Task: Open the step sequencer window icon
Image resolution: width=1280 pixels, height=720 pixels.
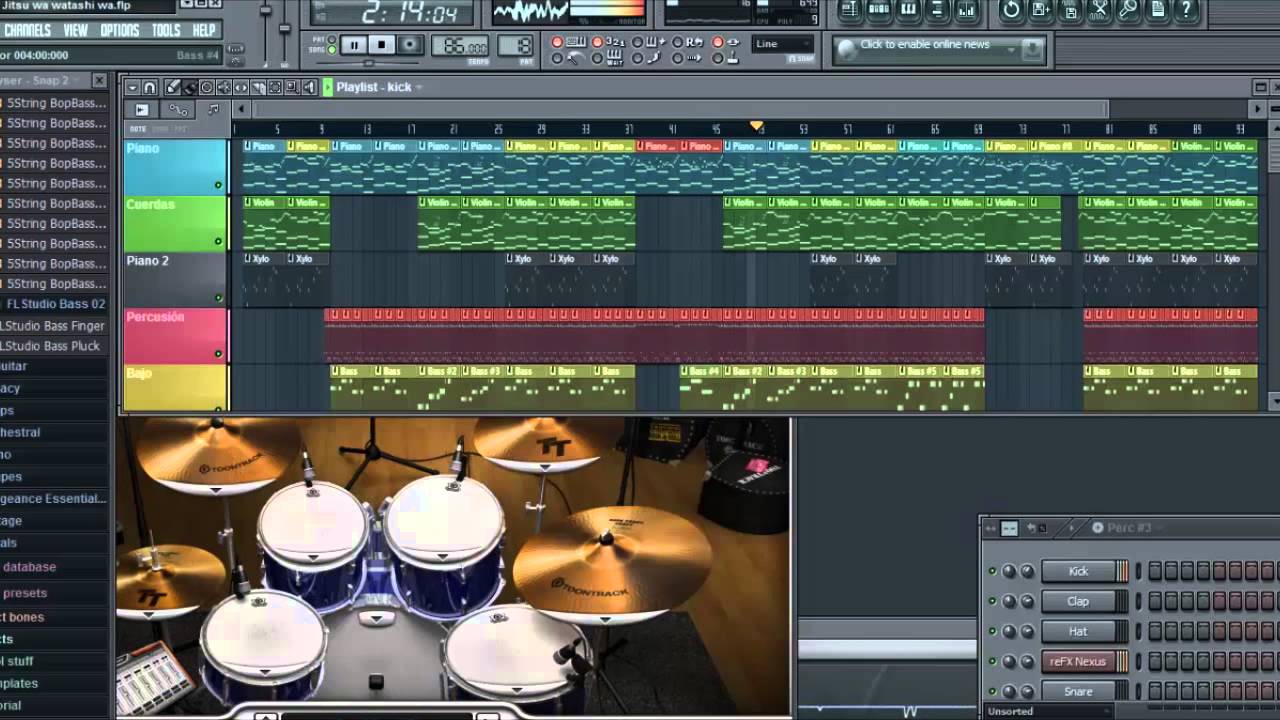Action: click(879, 10)
